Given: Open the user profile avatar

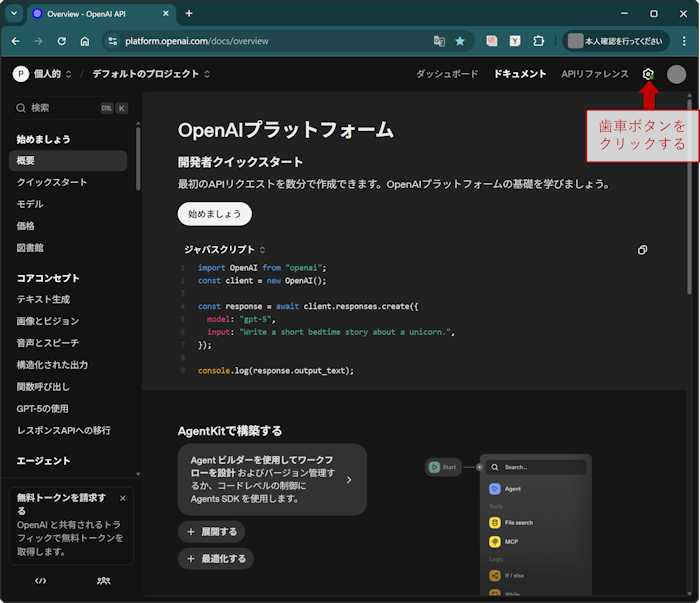Looking at the screenshot, I should (677, 74).
